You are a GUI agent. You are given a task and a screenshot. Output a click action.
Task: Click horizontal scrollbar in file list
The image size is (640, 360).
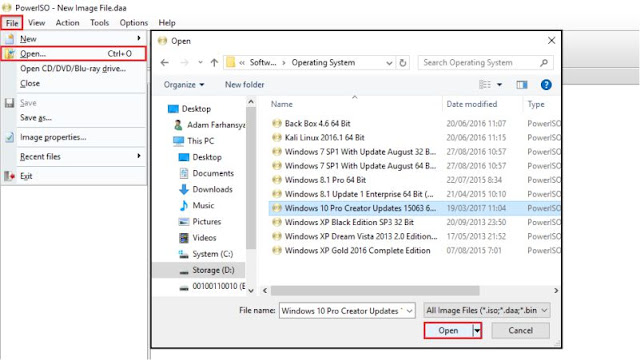pos(375,291)
